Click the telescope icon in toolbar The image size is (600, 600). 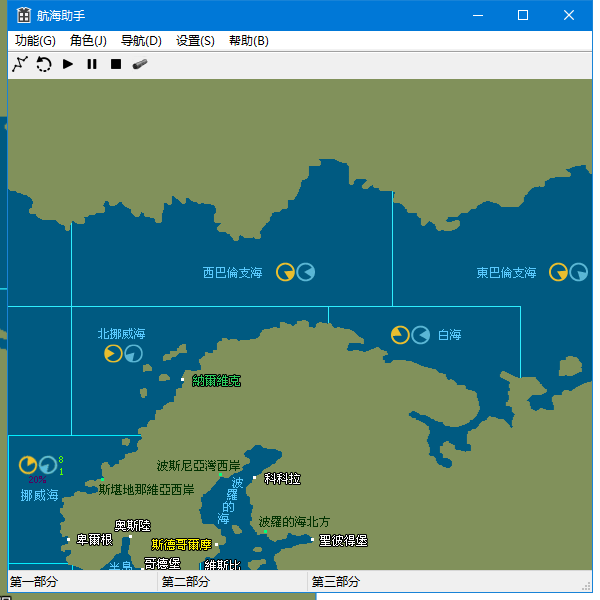(x=140, y=64)
